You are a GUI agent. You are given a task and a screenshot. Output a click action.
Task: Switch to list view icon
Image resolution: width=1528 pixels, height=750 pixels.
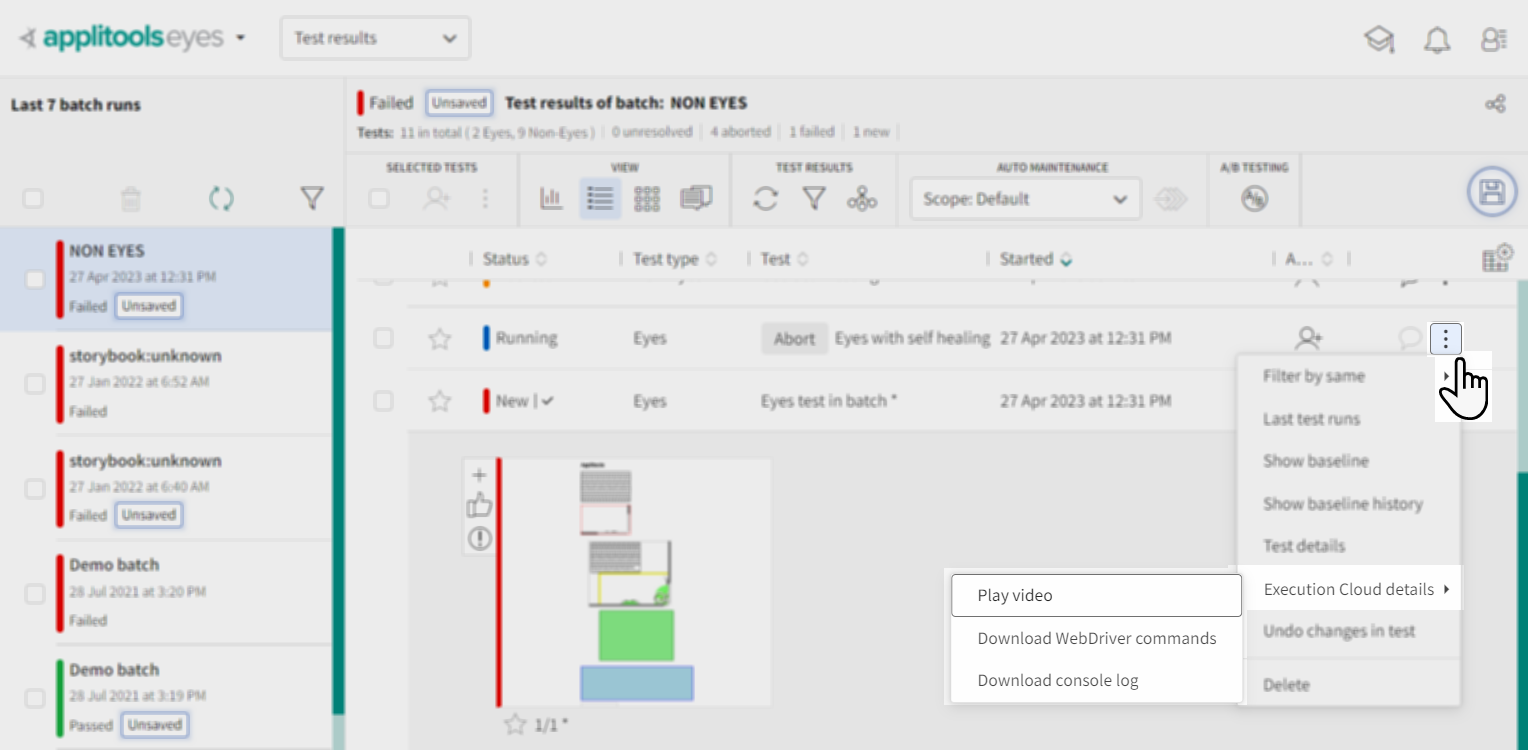pos(600,199)
